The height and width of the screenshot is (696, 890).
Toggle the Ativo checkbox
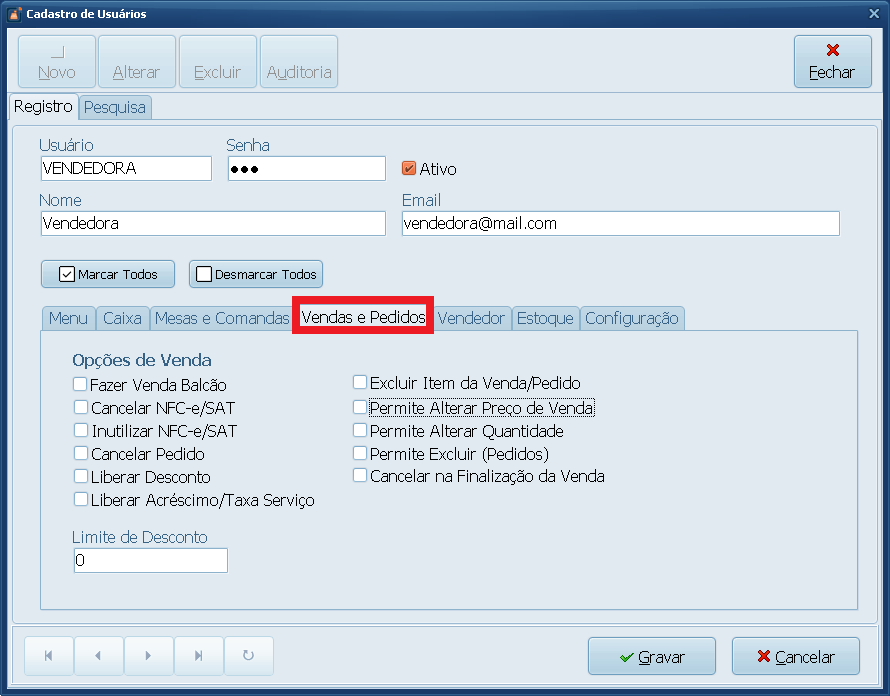click(409, 169)
